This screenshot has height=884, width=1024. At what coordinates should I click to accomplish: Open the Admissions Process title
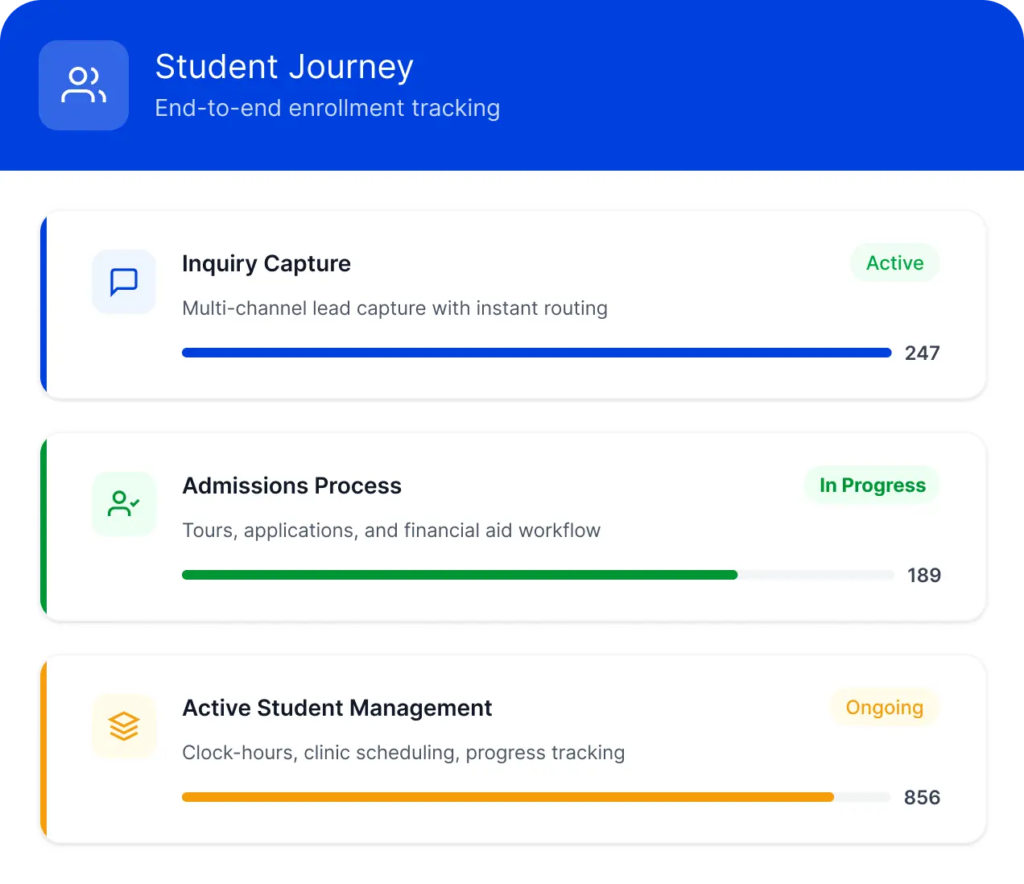click(x=291, y=486)
